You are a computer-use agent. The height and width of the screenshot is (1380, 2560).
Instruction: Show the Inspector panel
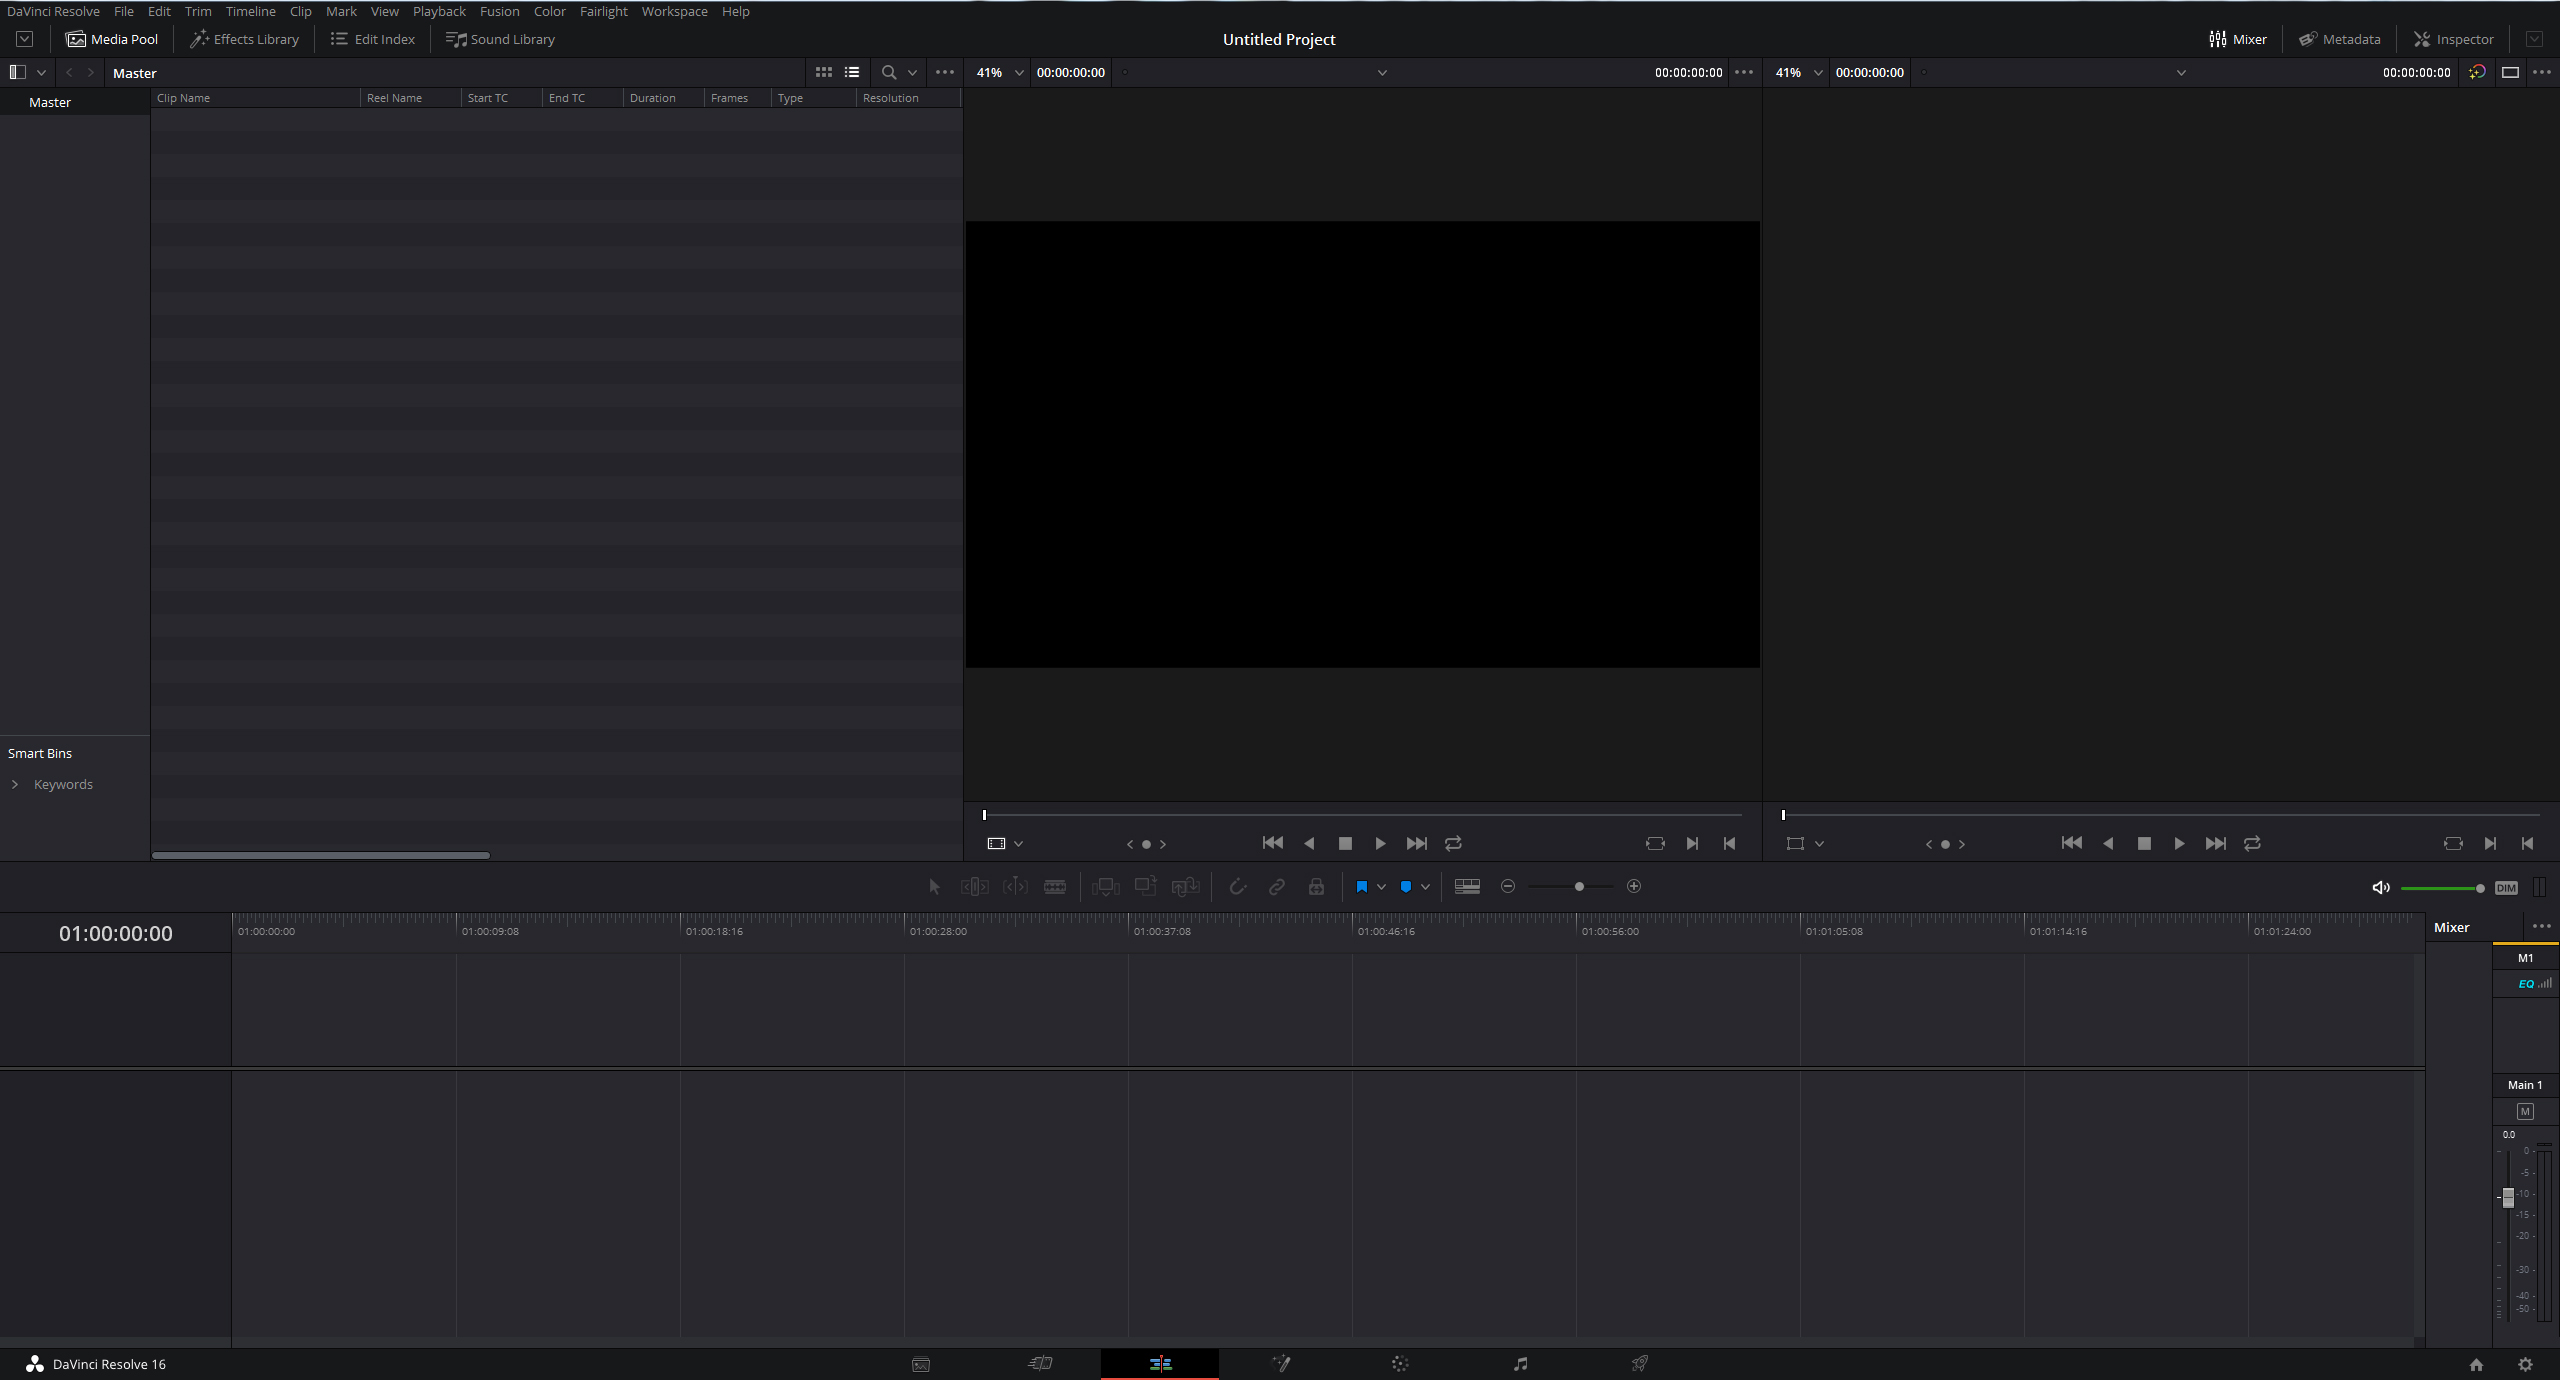tap(2453, 39)
